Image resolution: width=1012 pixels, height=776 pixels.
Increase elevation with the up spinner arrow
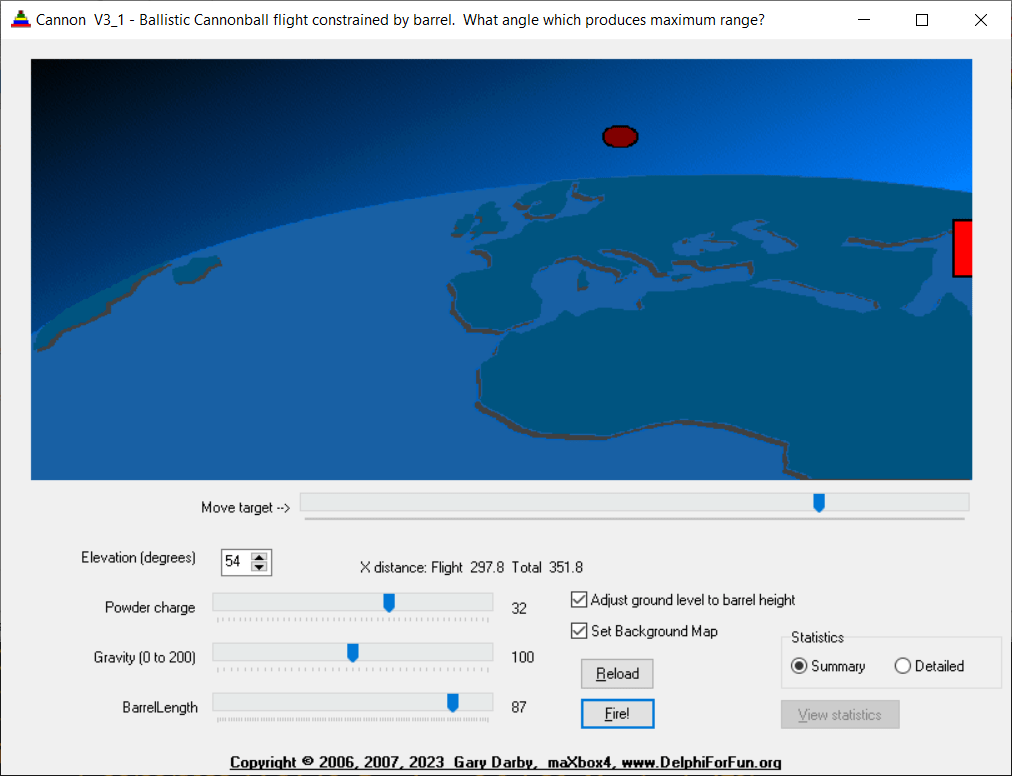259,557
